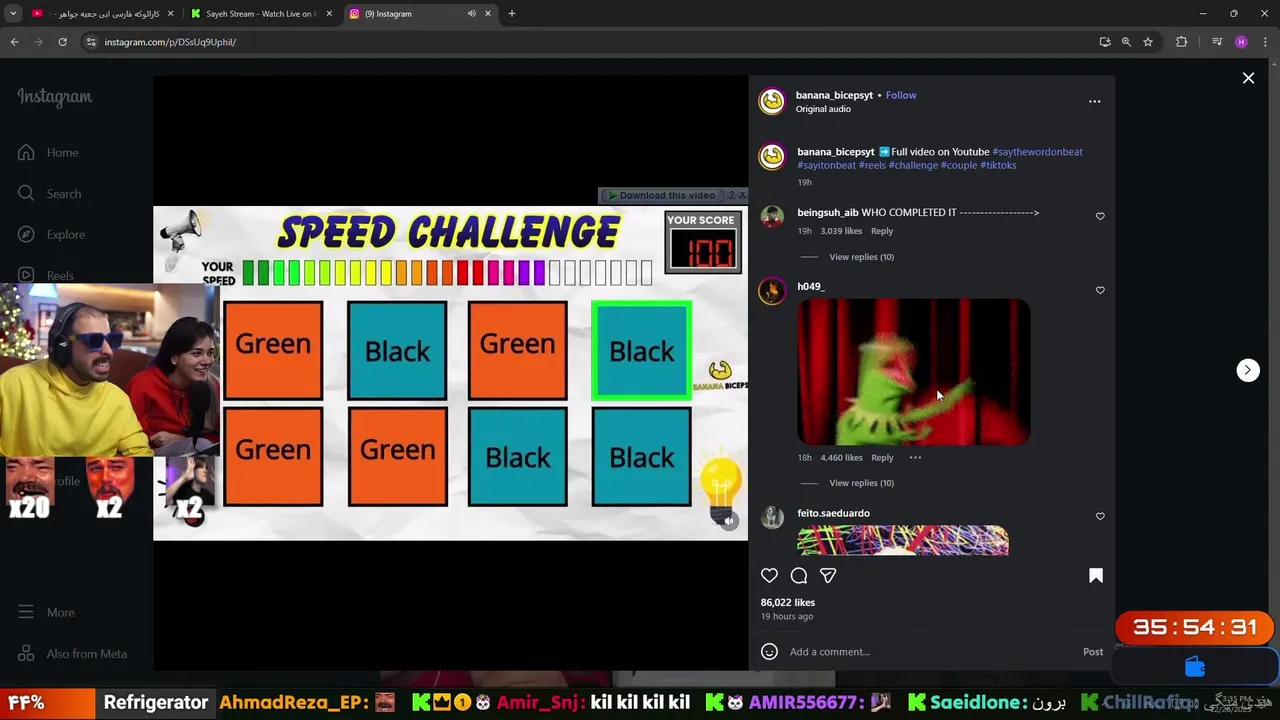The height and width of the screenshot is (720, 1280).
Task: Bookmark this page with the star icon
Action: click(1148, 42)
